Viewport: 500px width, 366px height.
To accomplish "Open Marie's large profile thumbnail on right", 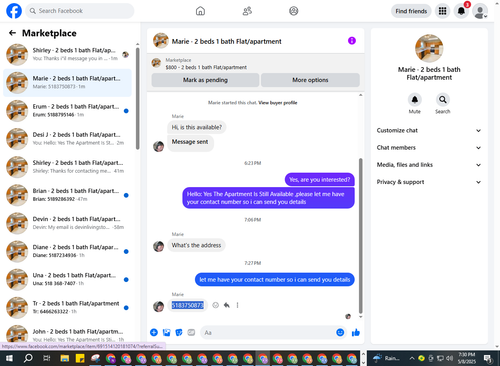I will tap(429, 48).
